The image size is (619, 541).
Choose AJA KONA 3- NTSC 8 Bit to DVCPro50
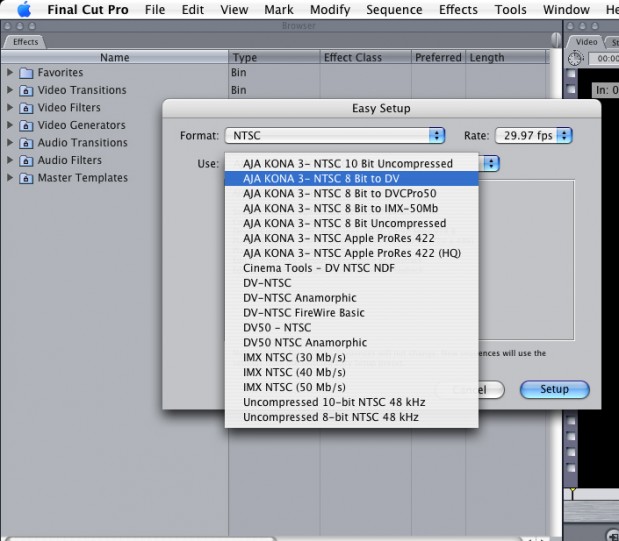[x=351, y=193]
